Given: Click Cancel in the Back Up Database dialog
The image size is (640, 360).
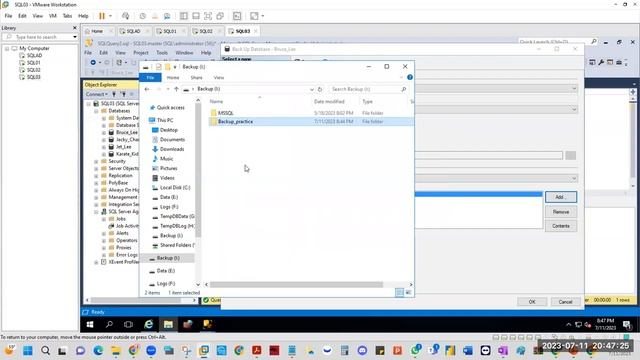Looking at the screenshot, I should coord(565,302).
